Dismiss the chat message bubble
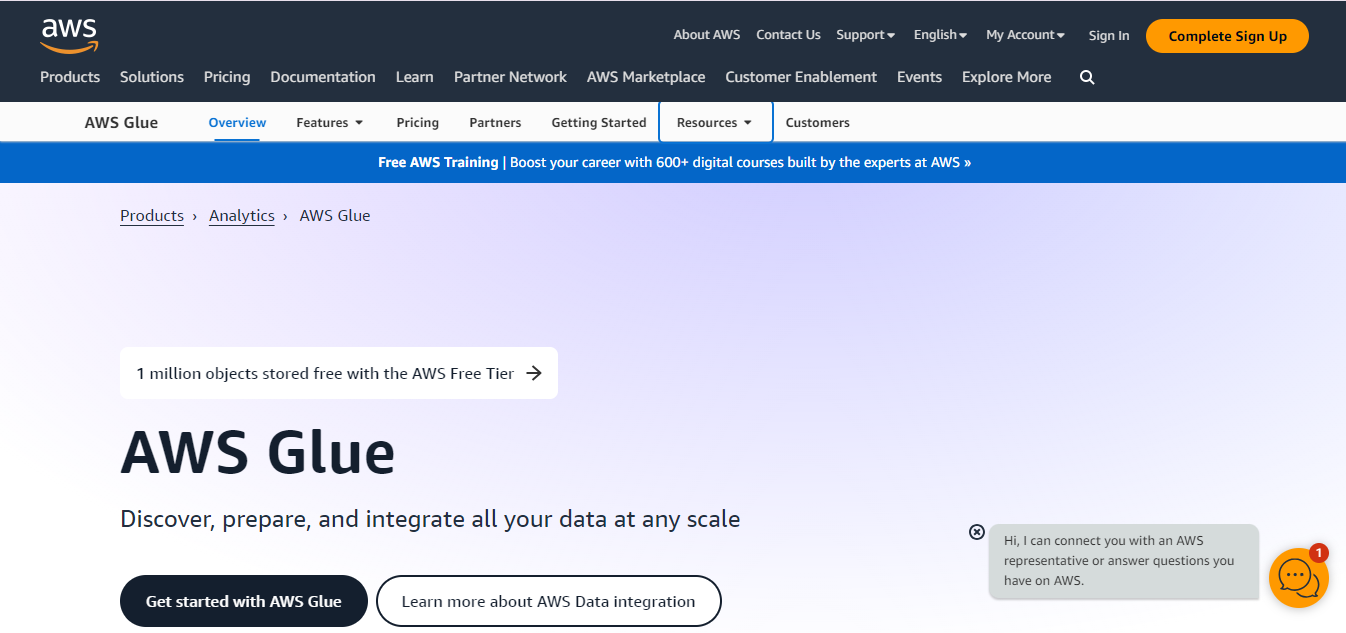The width and height of the screenshot is (1346, 633). pyautogui.click(x=977, y=532)
